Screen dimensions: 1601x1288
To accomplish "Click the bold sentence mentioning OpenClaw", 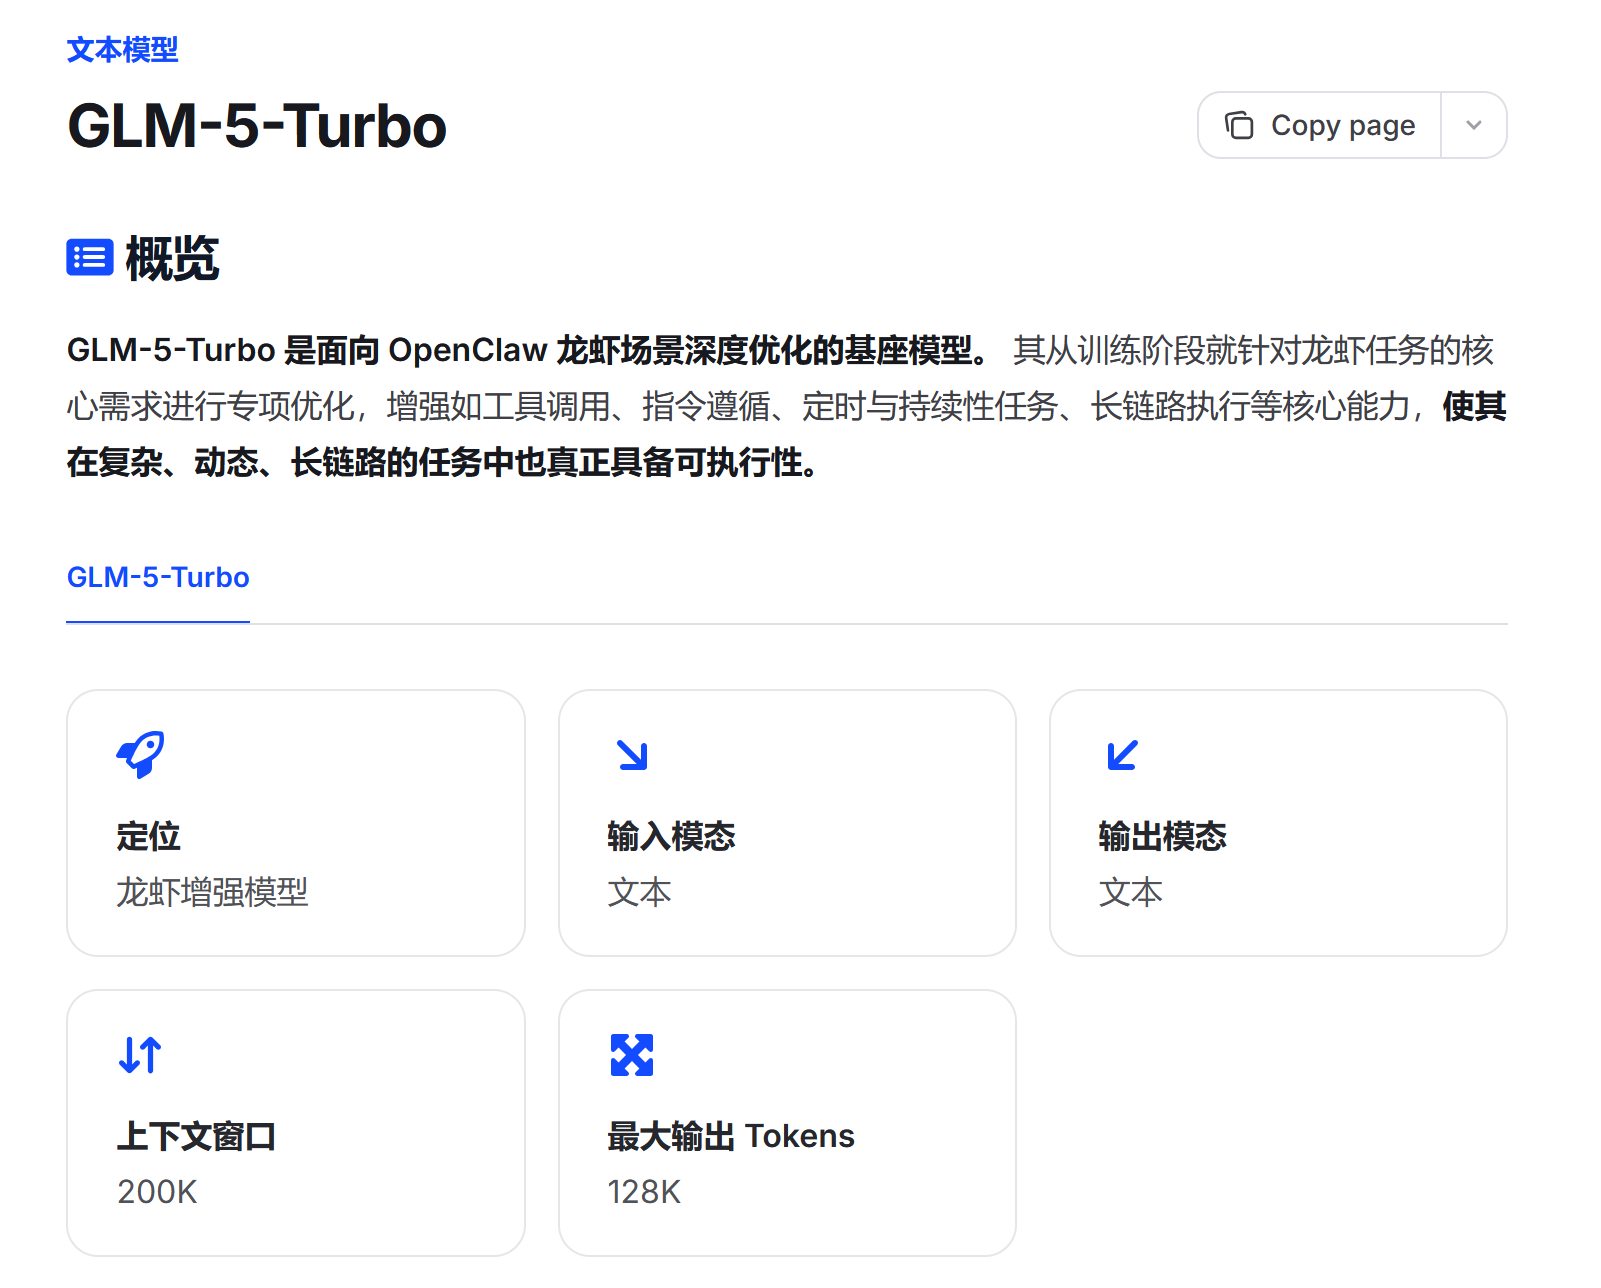I will pyautogui.click(x=528, y=350).
